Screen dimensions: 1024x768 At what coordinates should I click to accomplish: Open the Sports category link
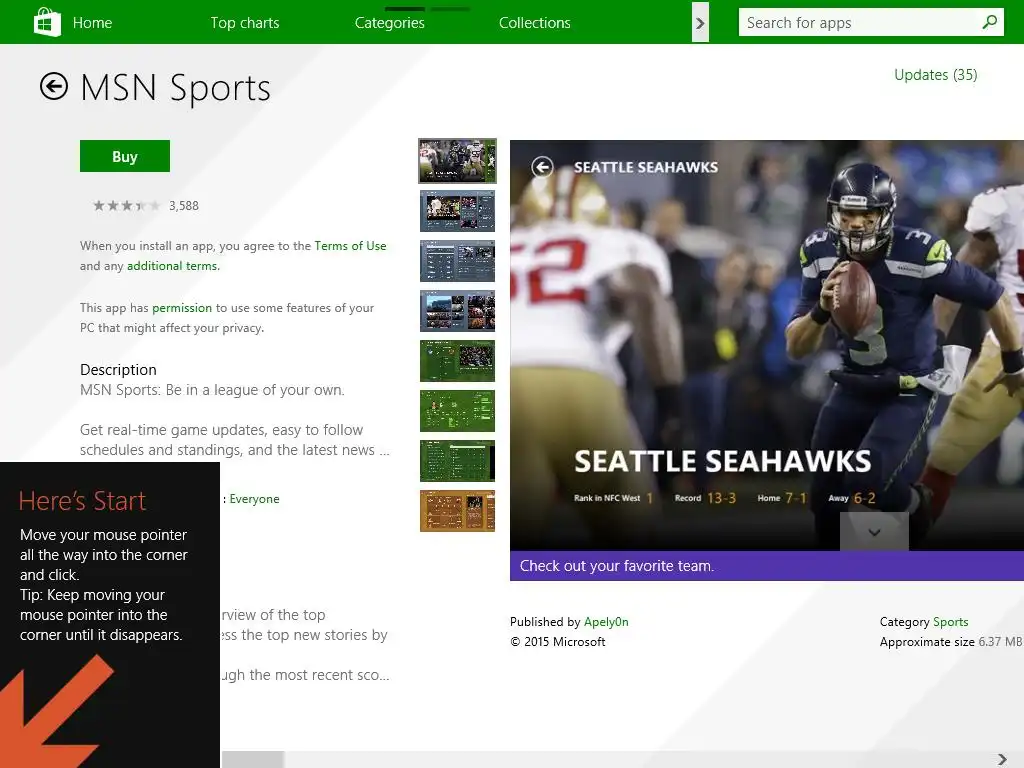[x=950, y=622]
